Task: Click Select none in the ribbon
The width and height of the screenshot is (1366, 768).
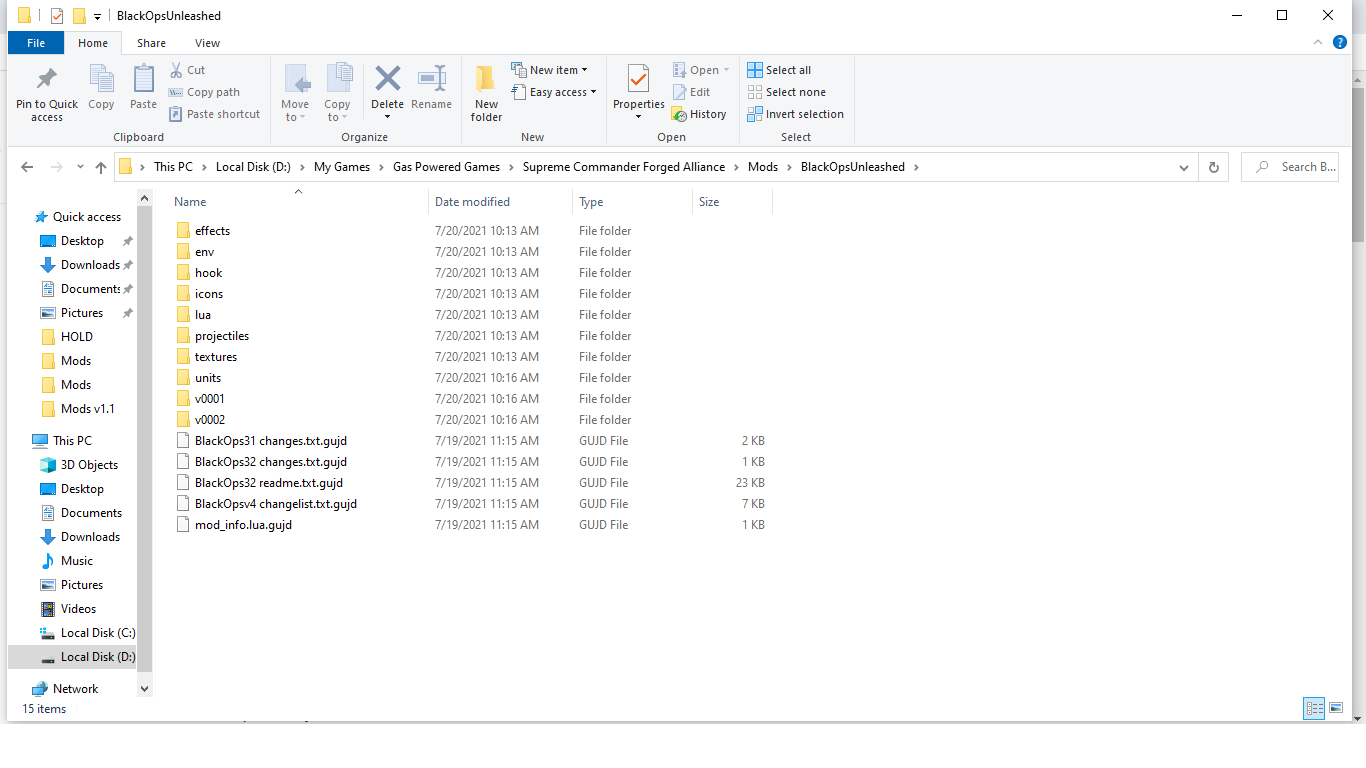Action: 786,92
